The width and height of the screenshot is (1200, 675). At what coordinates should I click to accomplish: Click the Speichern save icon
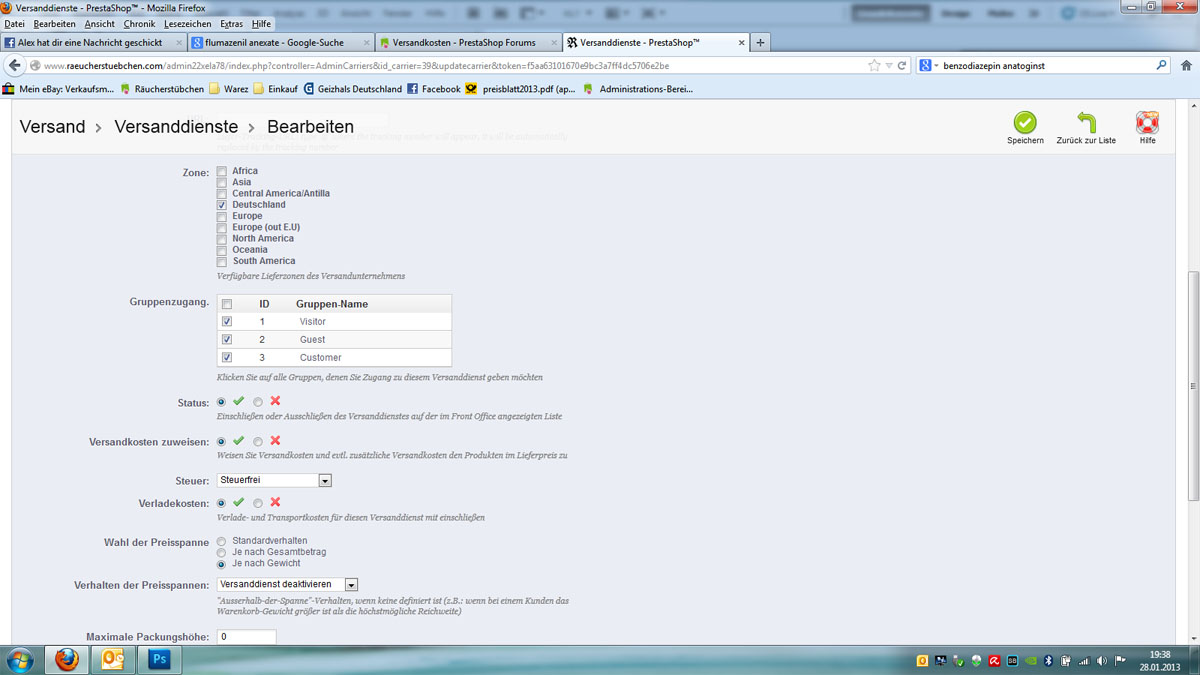pyautogui.click(x=1025, y=122)
